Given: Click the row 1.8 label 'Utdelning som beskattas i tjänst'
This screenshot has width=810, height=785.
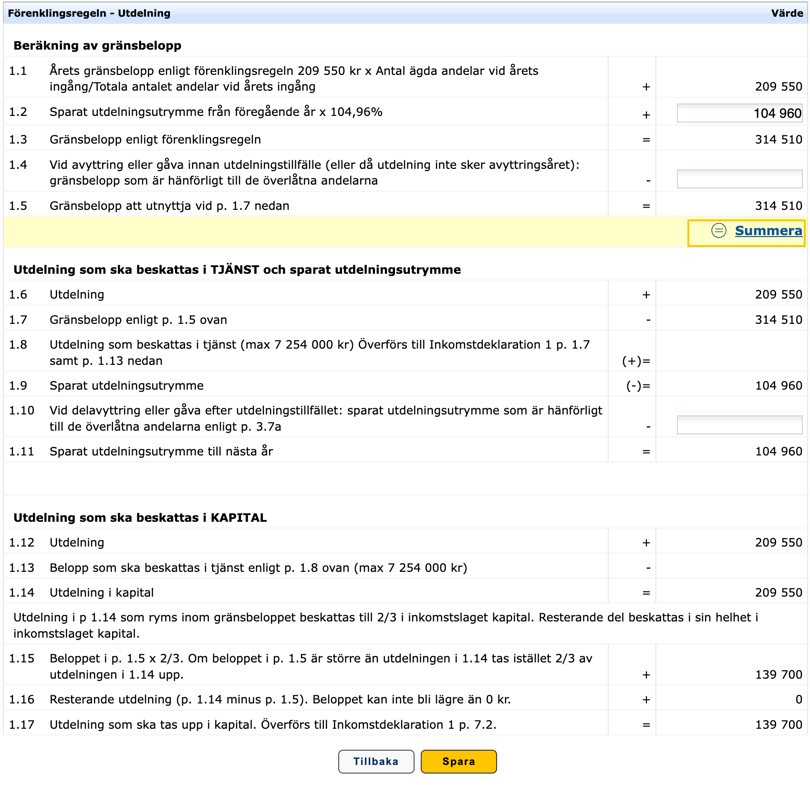Looking at the screenshot, I should click(x=320, y=352).
